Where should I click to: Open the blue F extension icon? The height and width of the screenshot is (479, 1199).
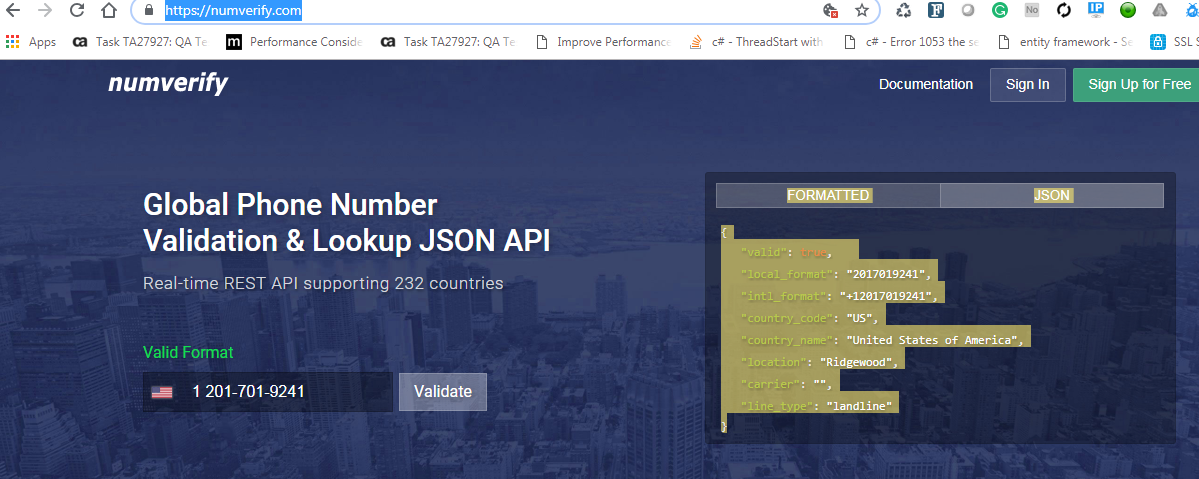click(936, 10)
